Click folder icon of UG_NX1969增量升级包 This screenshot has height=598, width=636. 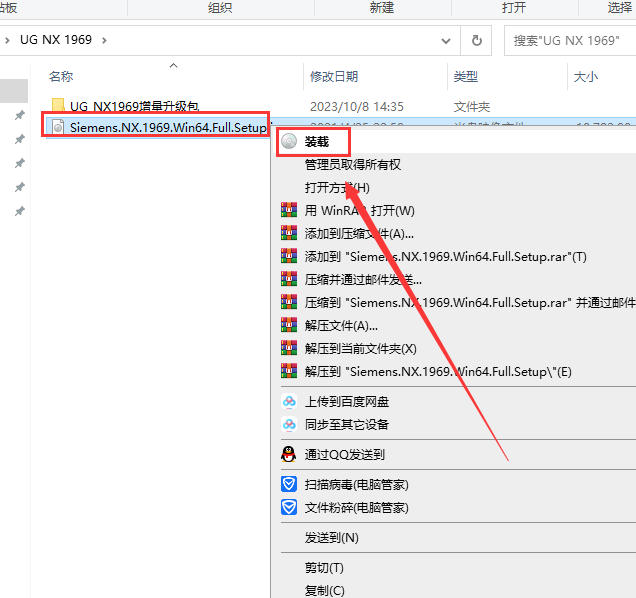point(58,105)
